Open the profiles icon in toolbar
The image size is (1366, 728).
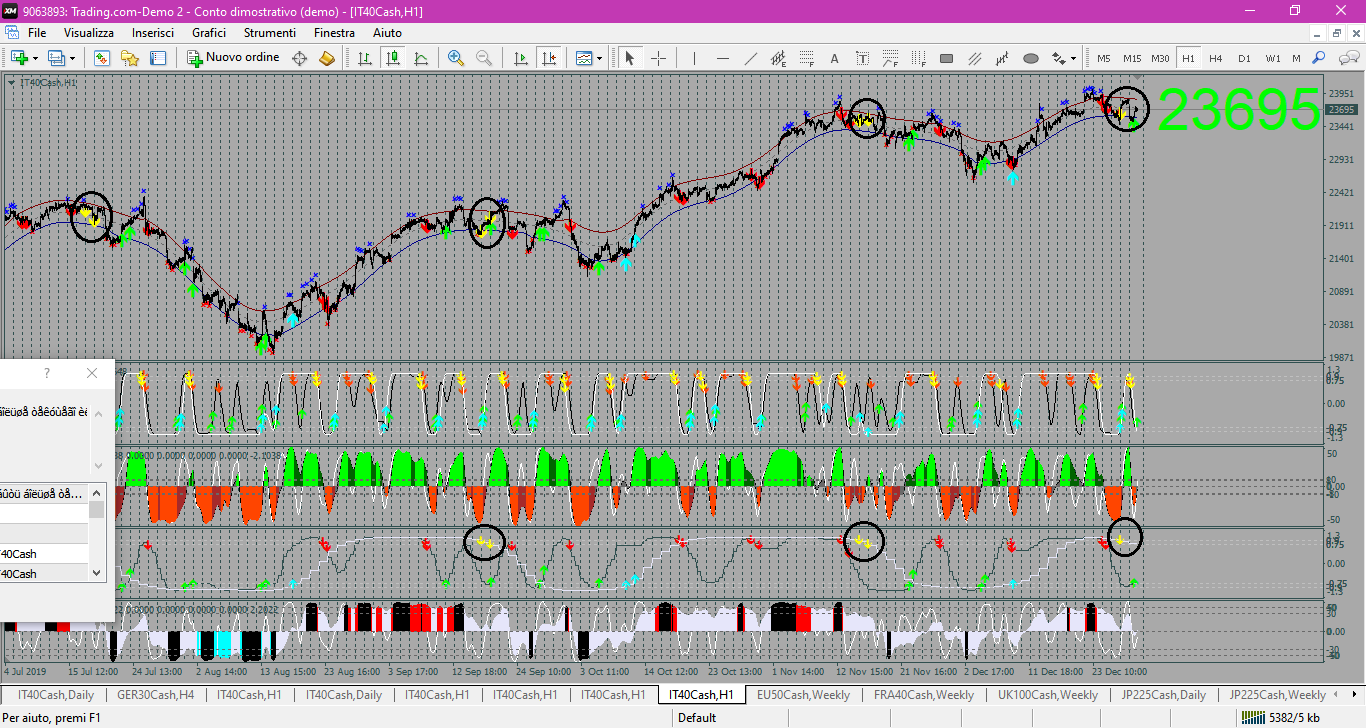56,58
